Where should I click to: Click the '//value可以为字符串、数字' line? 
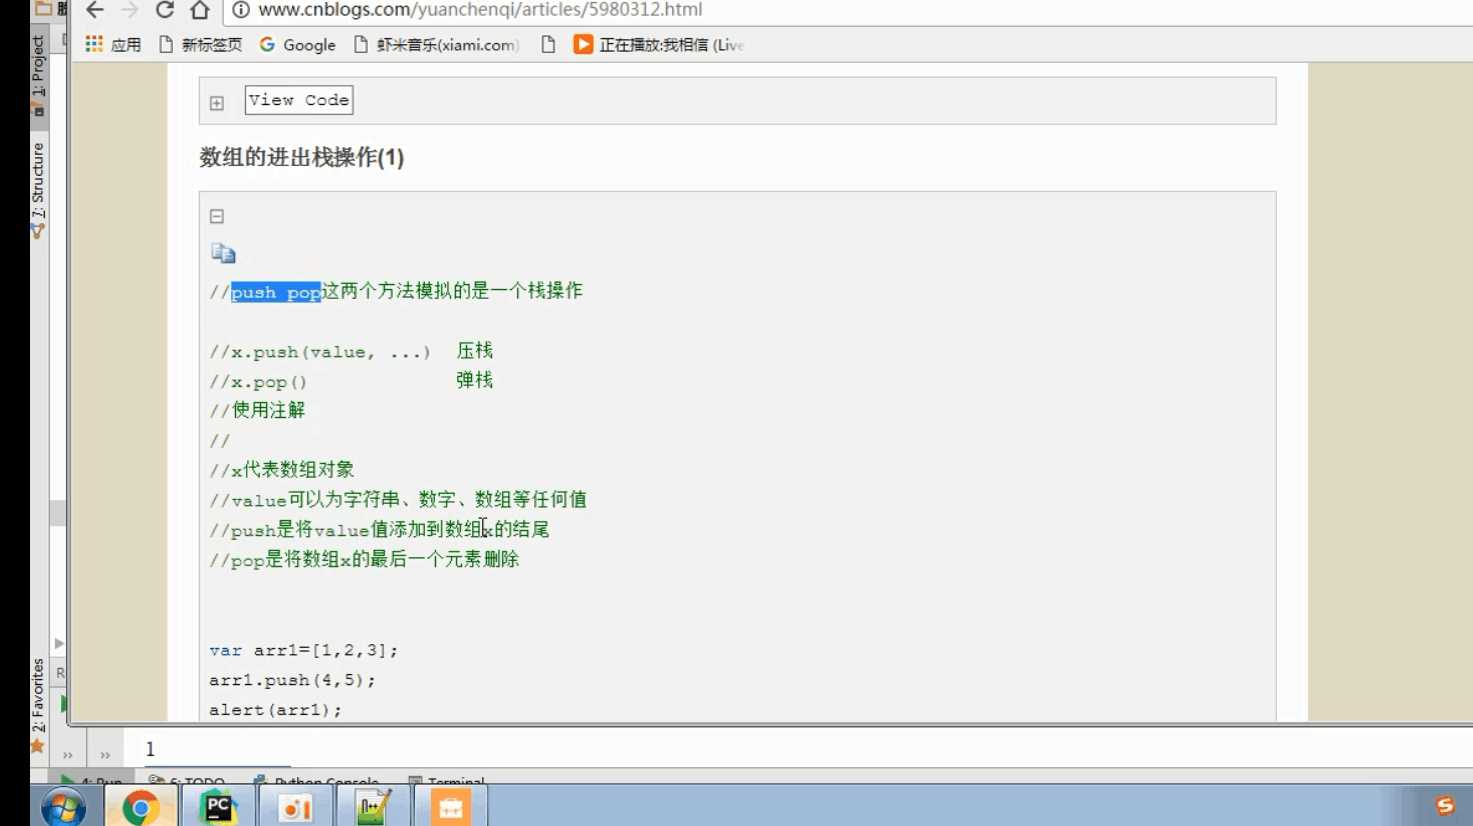click(x=398, y=500)
